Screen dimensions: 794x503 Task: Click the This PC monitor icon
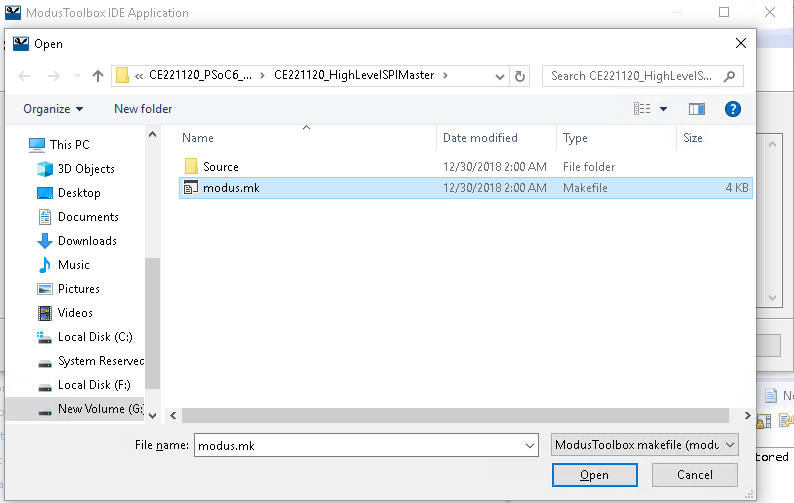36,145
